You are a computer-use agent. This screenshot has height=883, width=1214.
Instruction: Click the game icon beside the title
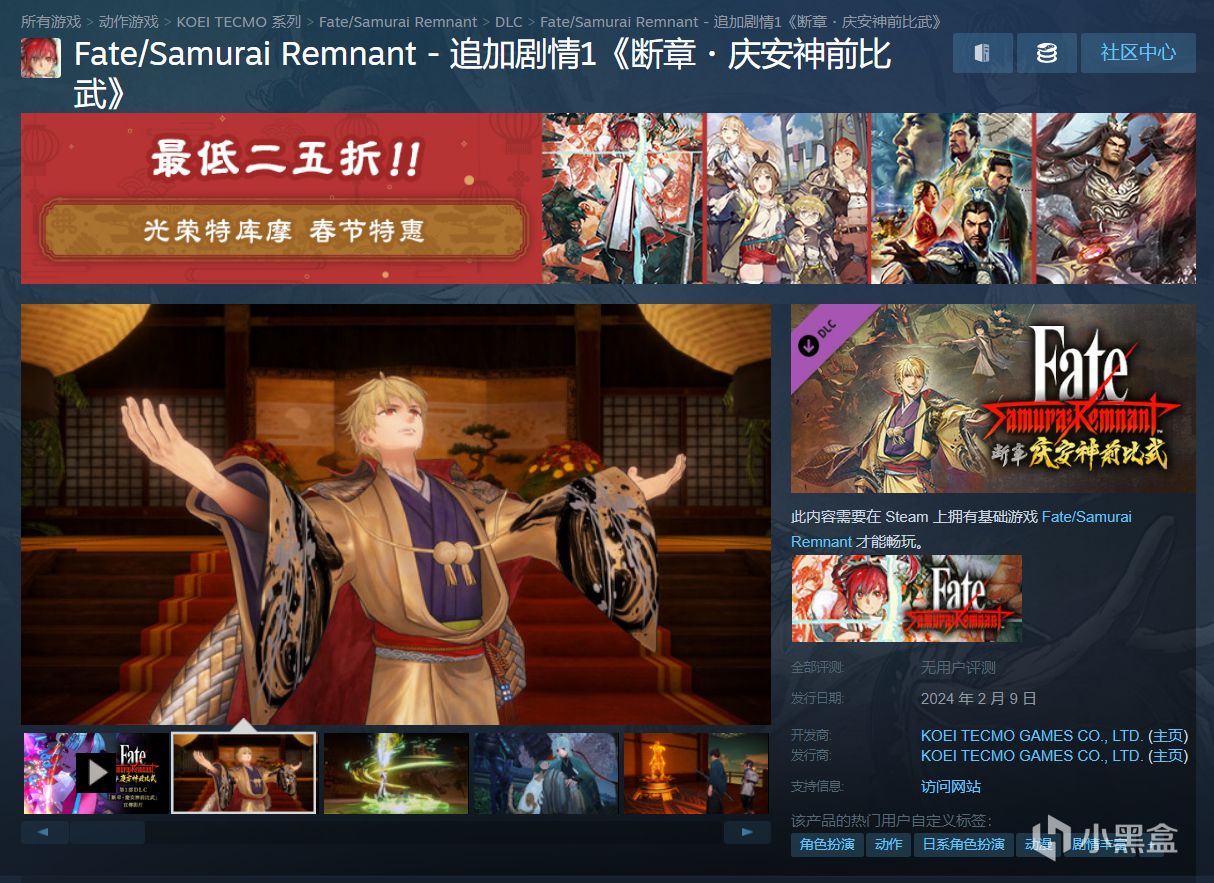pyautogui.click(x=40, y=58)
